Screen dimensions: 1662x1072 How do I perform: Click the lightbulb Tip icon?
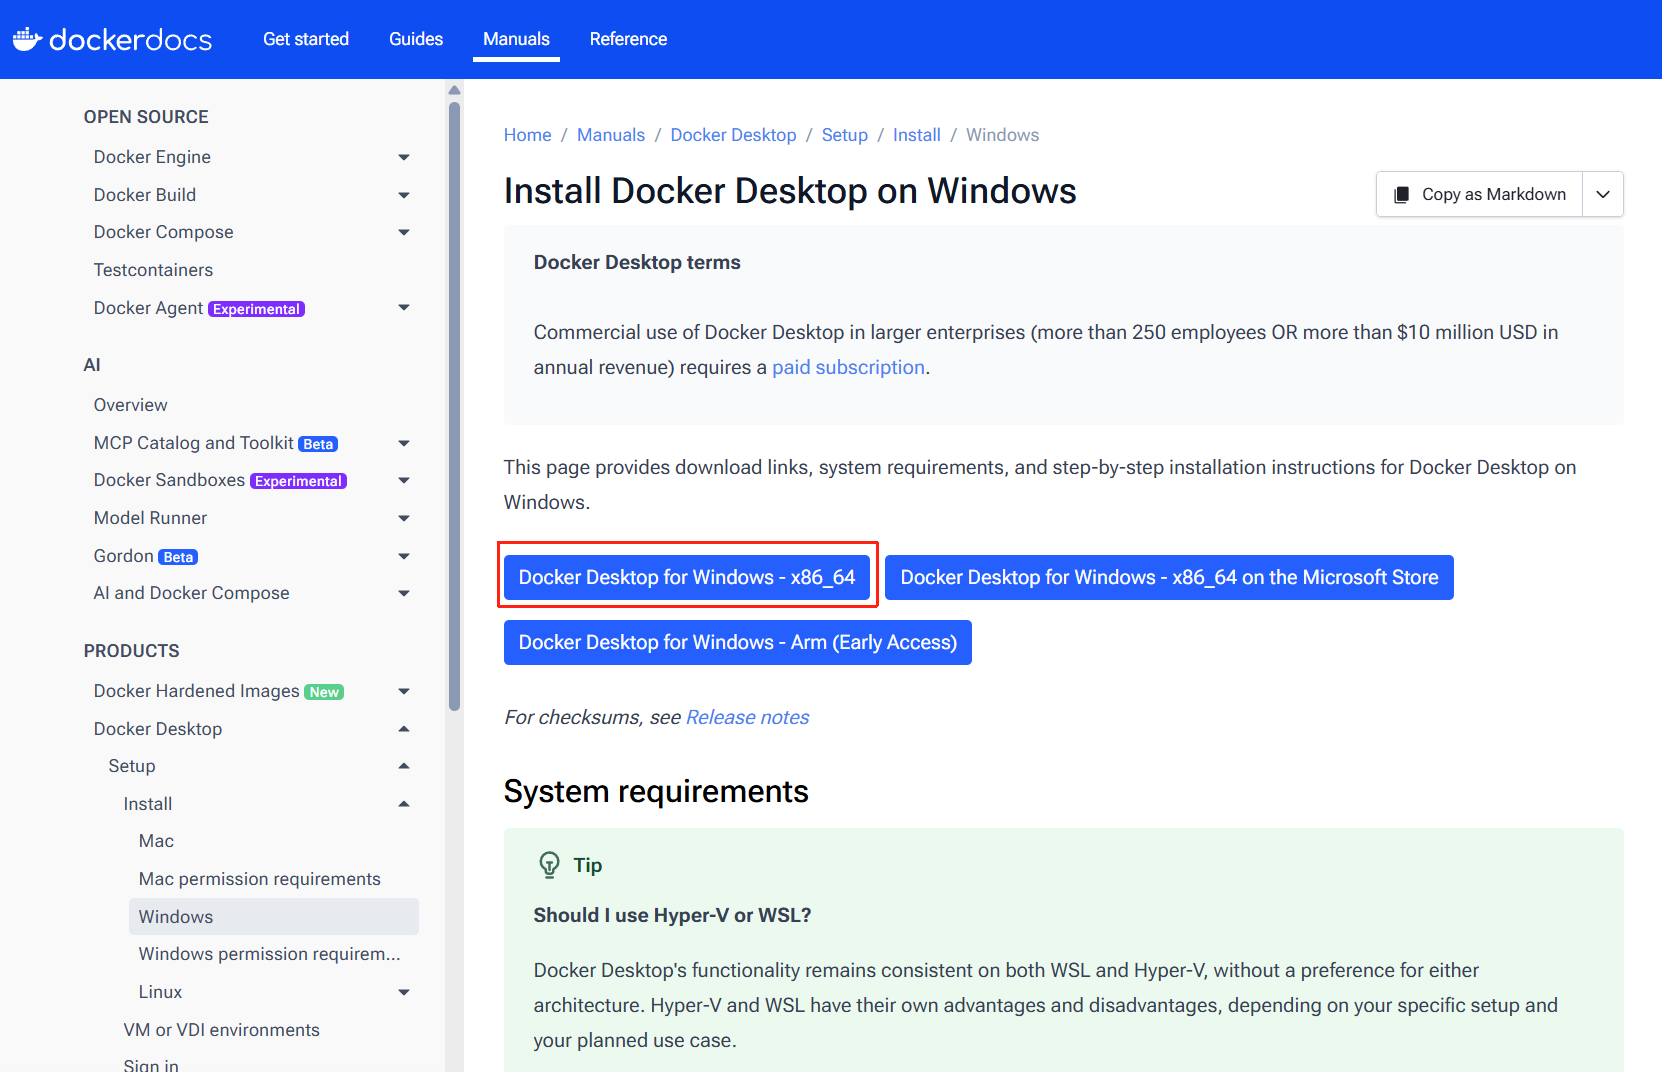pos(549,865)
